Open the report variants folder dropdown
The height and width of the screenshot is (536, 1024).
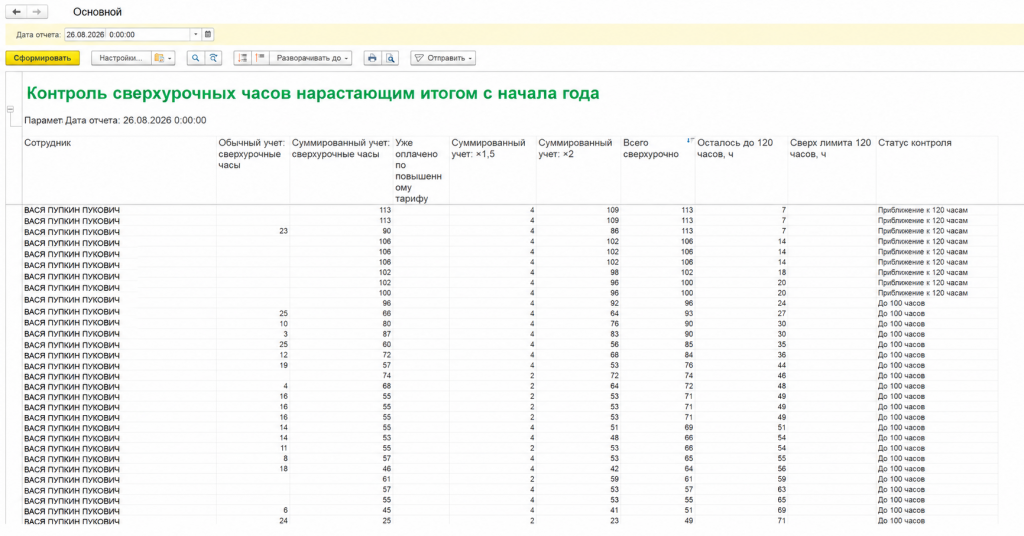(x=163, y=58)
